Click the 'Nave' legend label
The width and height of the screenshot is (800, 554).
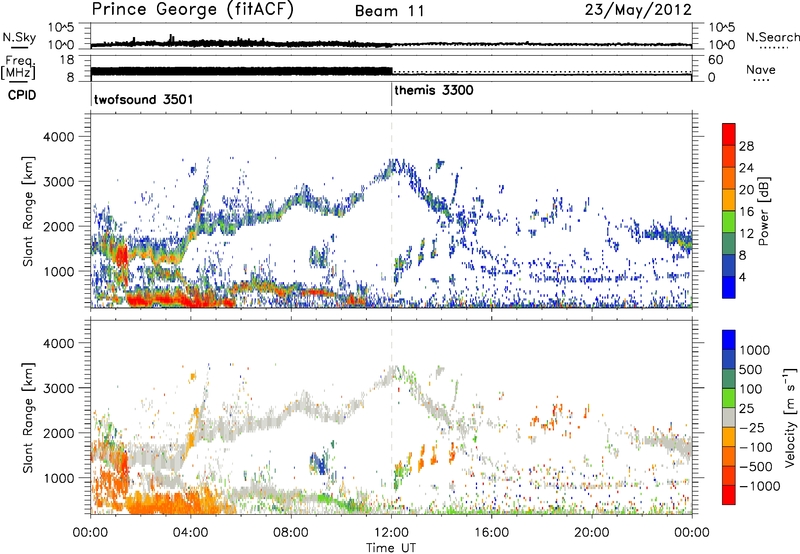pyautogui.click(x=761, y=70)
